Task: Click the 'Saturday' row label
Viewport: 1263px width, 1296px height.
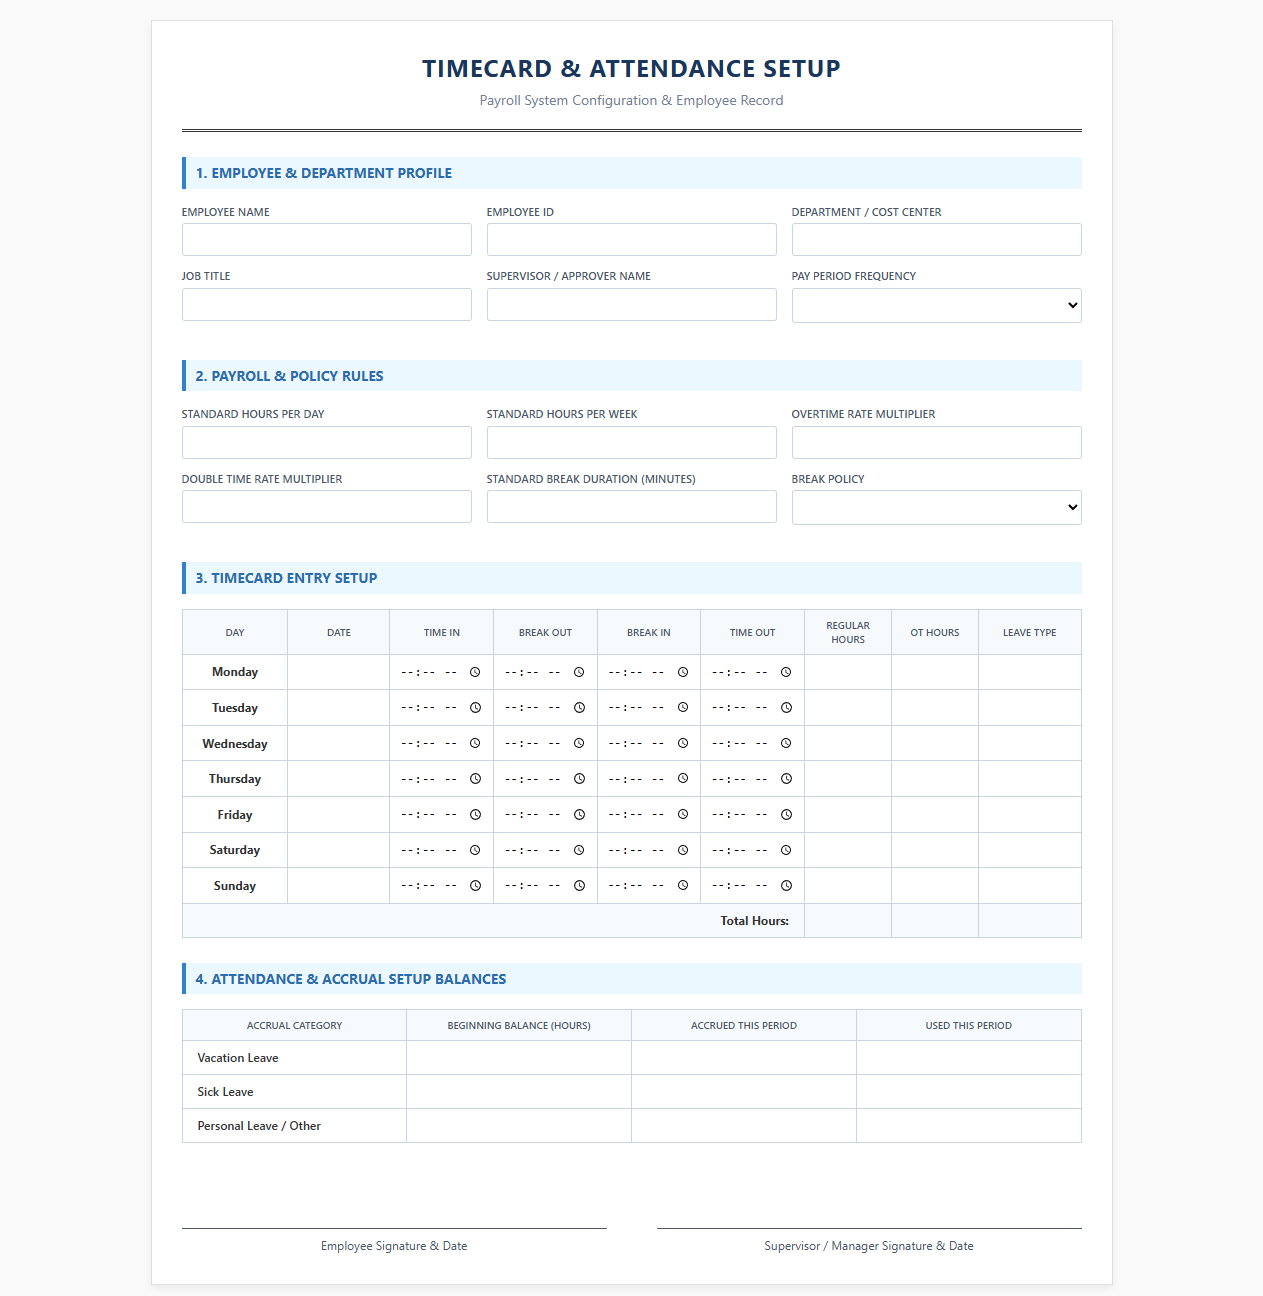Action: click(235, 850)
